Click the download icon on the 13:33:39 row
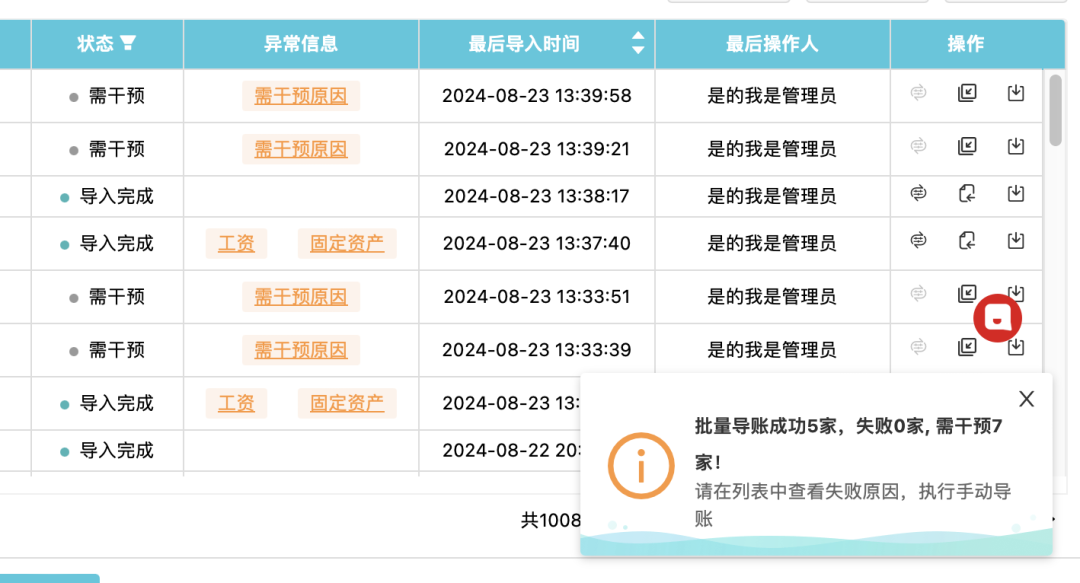The width and height of the screenshot is (1080, 583). coord(1016,349)
